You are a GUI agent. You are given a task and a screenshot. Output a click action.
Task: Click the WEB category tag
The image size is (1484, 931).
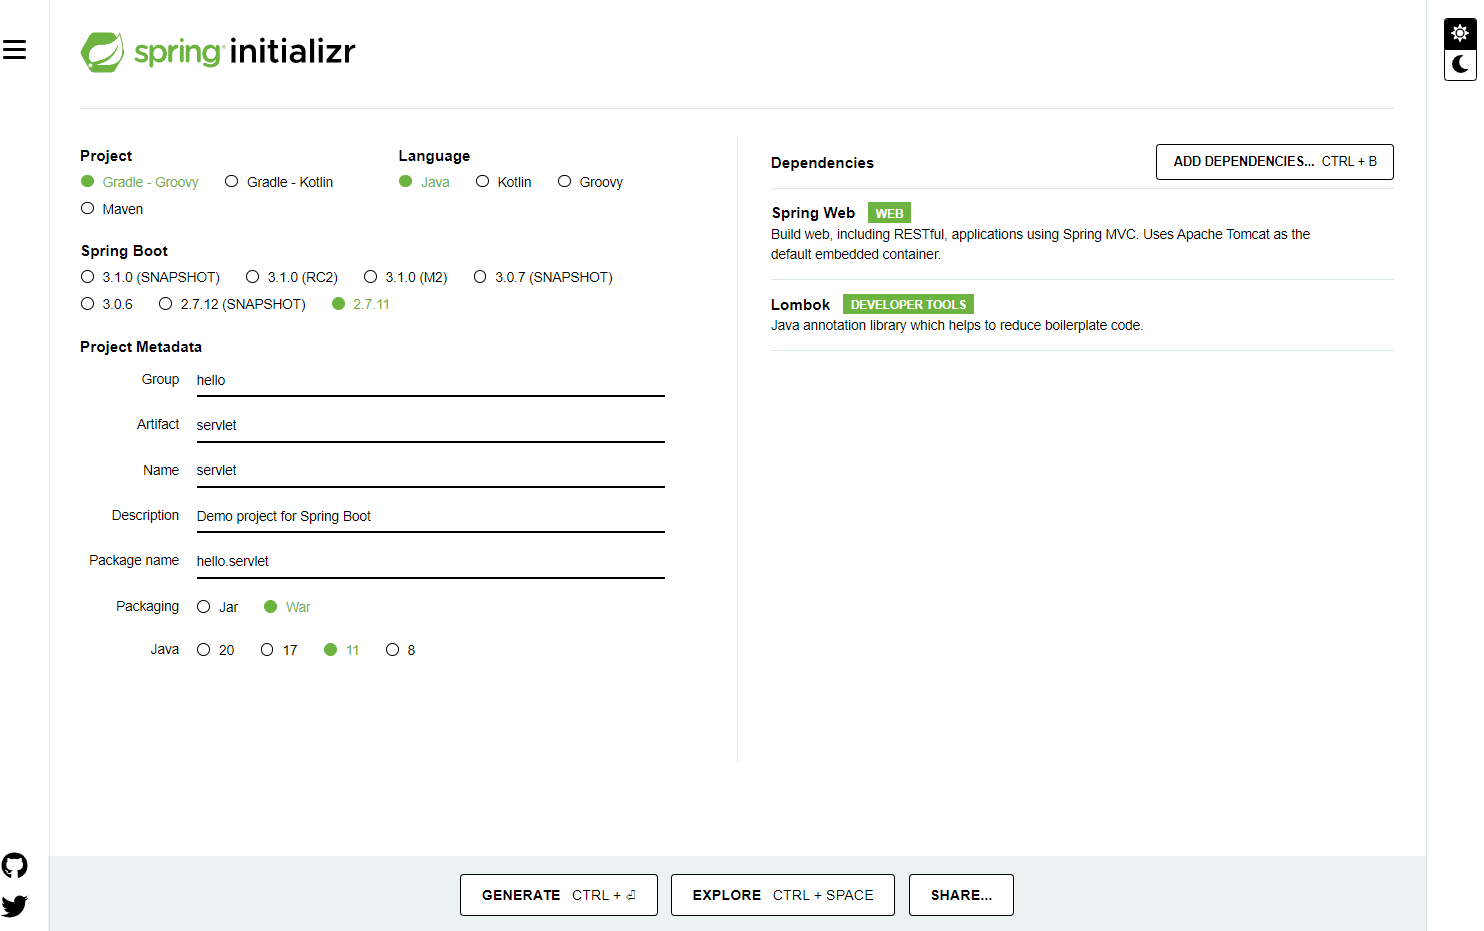[889, 213]
